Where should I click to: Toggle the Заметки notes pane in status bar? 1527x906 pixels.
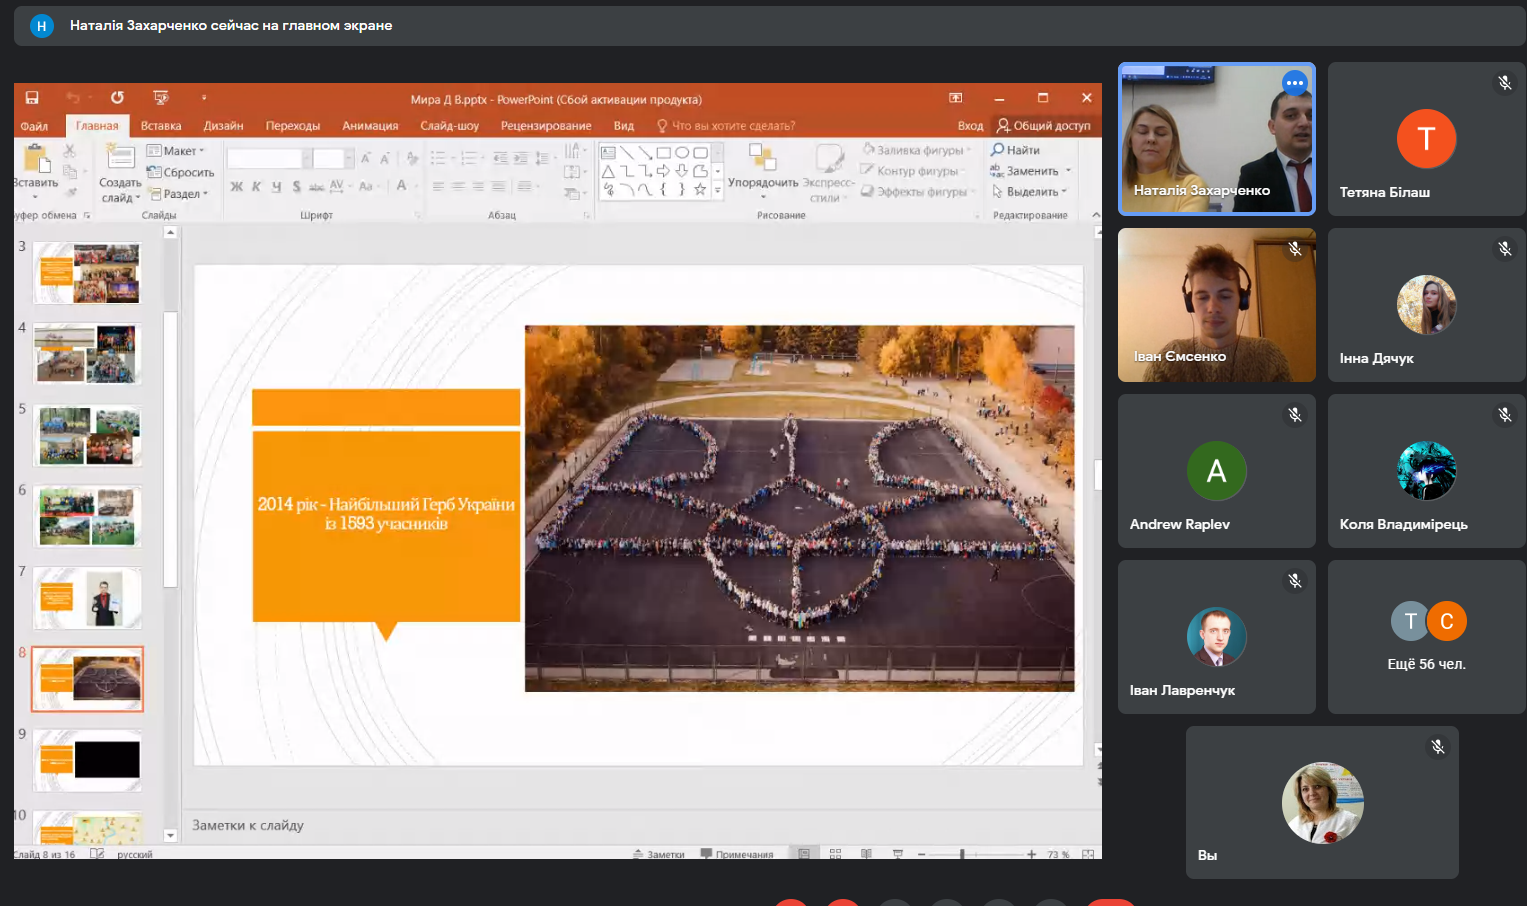click(659, 854)
